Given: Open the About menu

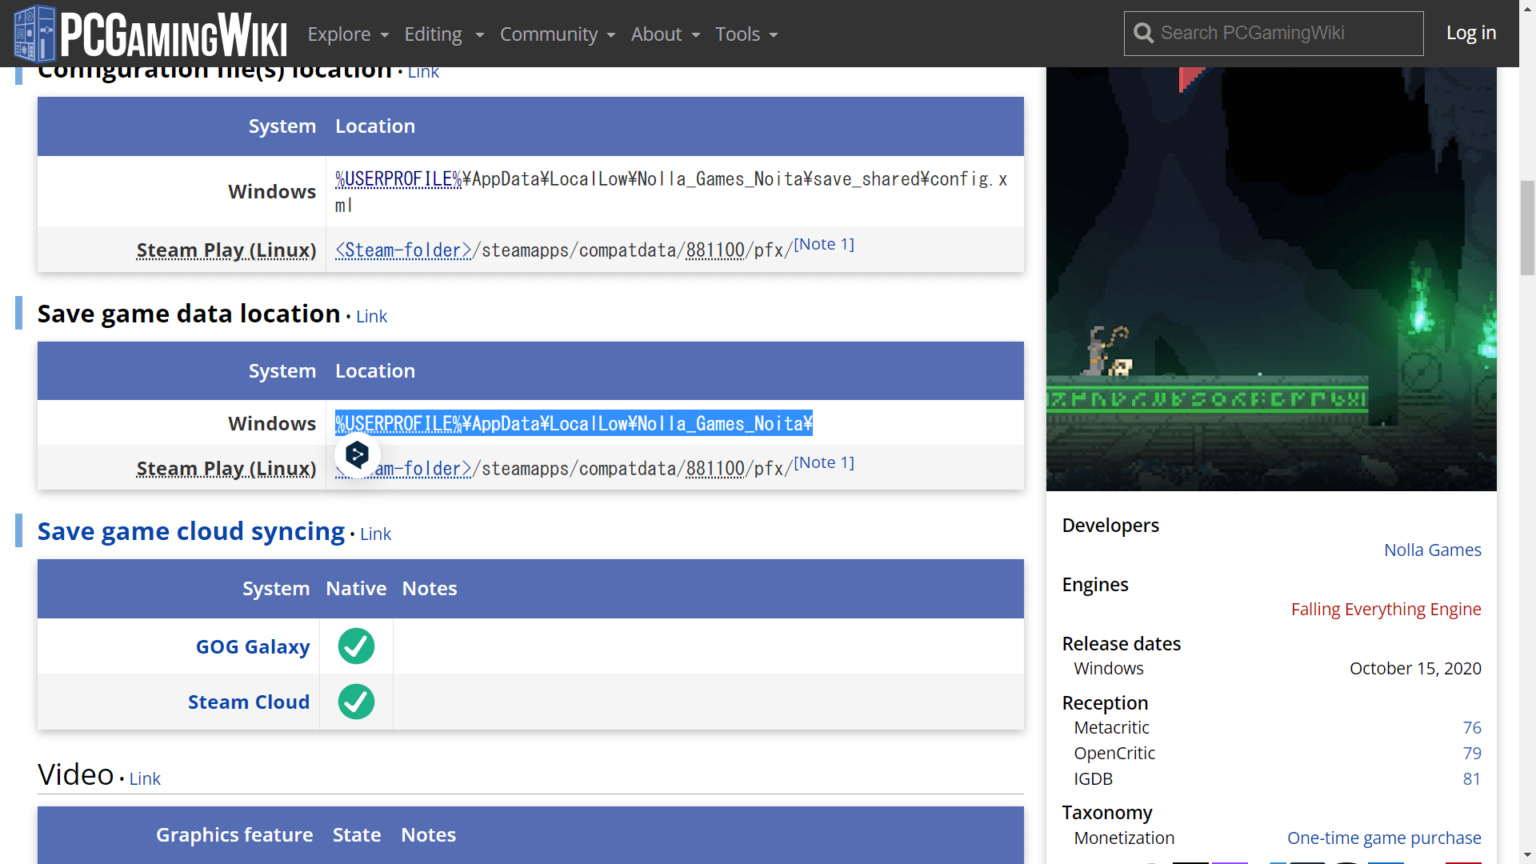Looking at the screenshot, I should pyautogui.click(x=665, y=34).
